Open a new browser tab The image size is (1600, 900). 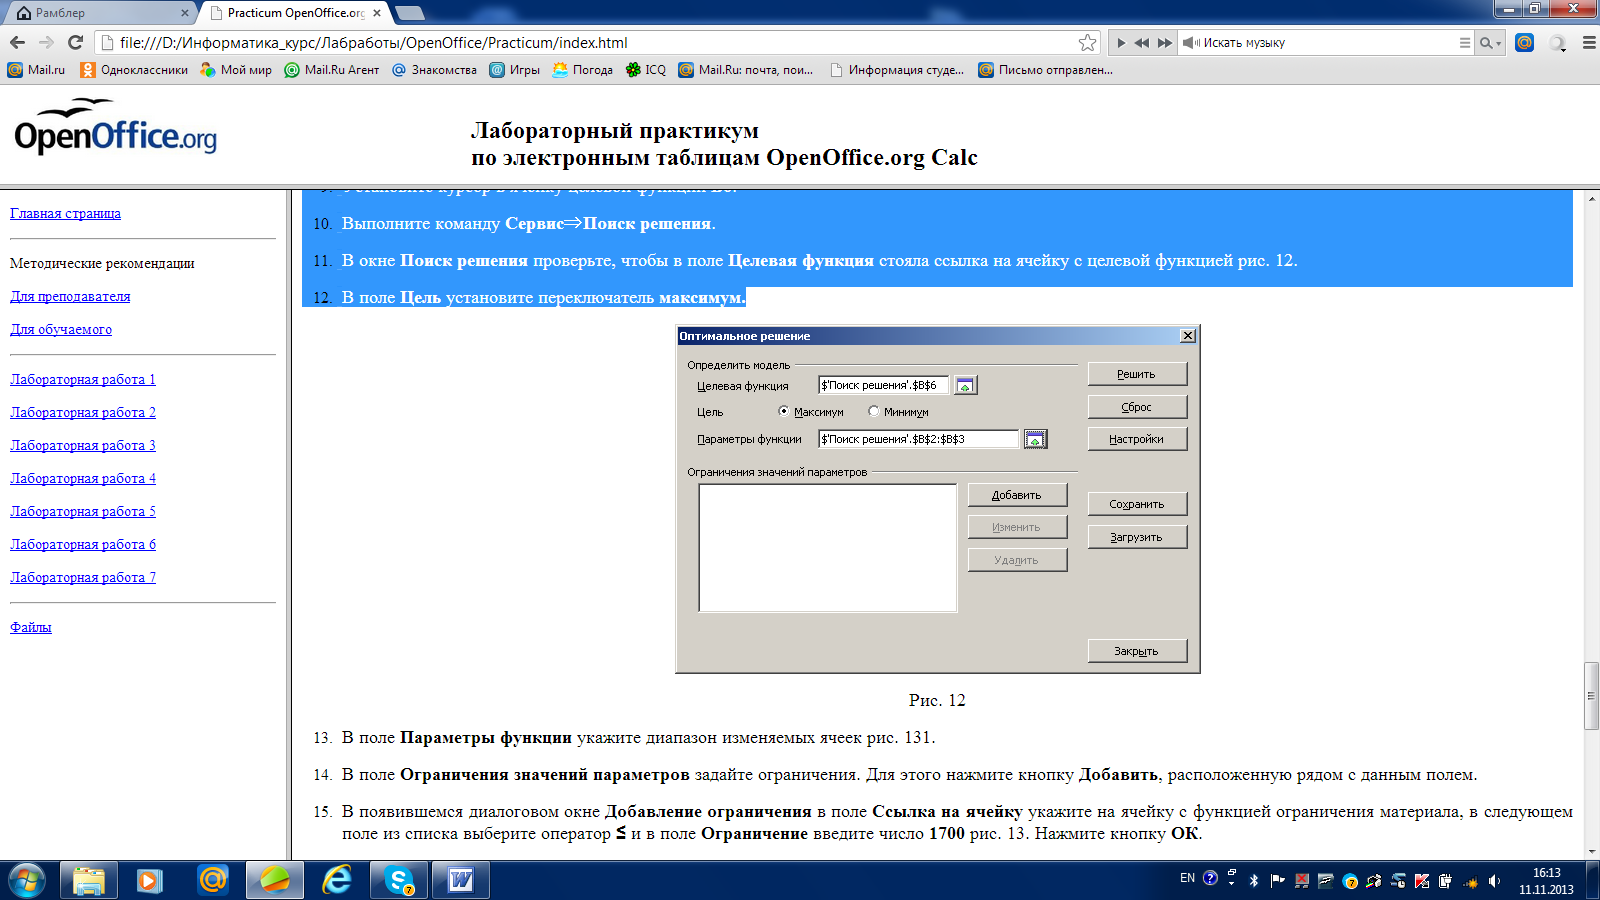[410, 13]
